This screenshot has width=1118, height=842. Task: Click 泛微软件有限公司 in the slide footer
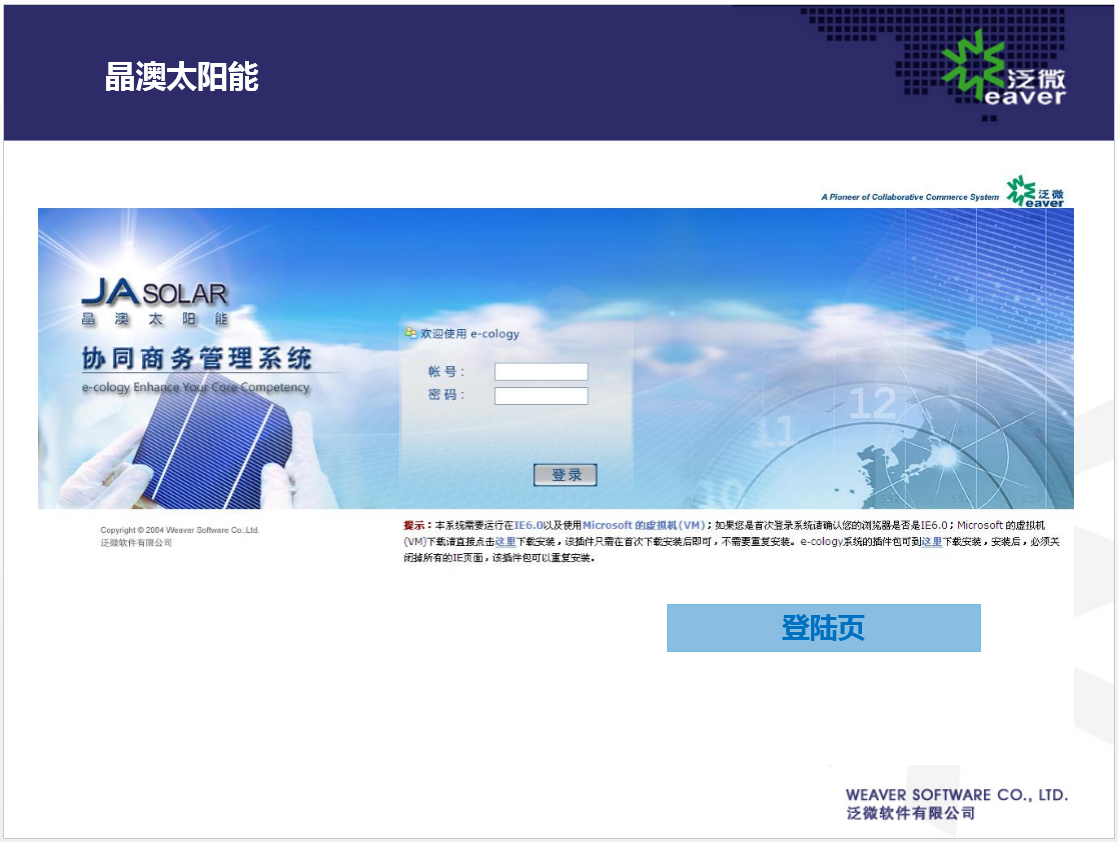coord(911,813)
